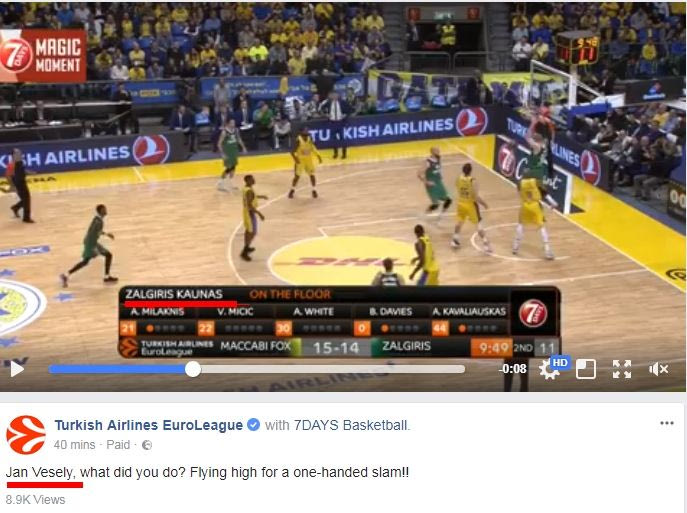Click the remaining time -0:08 indicator

513,369
